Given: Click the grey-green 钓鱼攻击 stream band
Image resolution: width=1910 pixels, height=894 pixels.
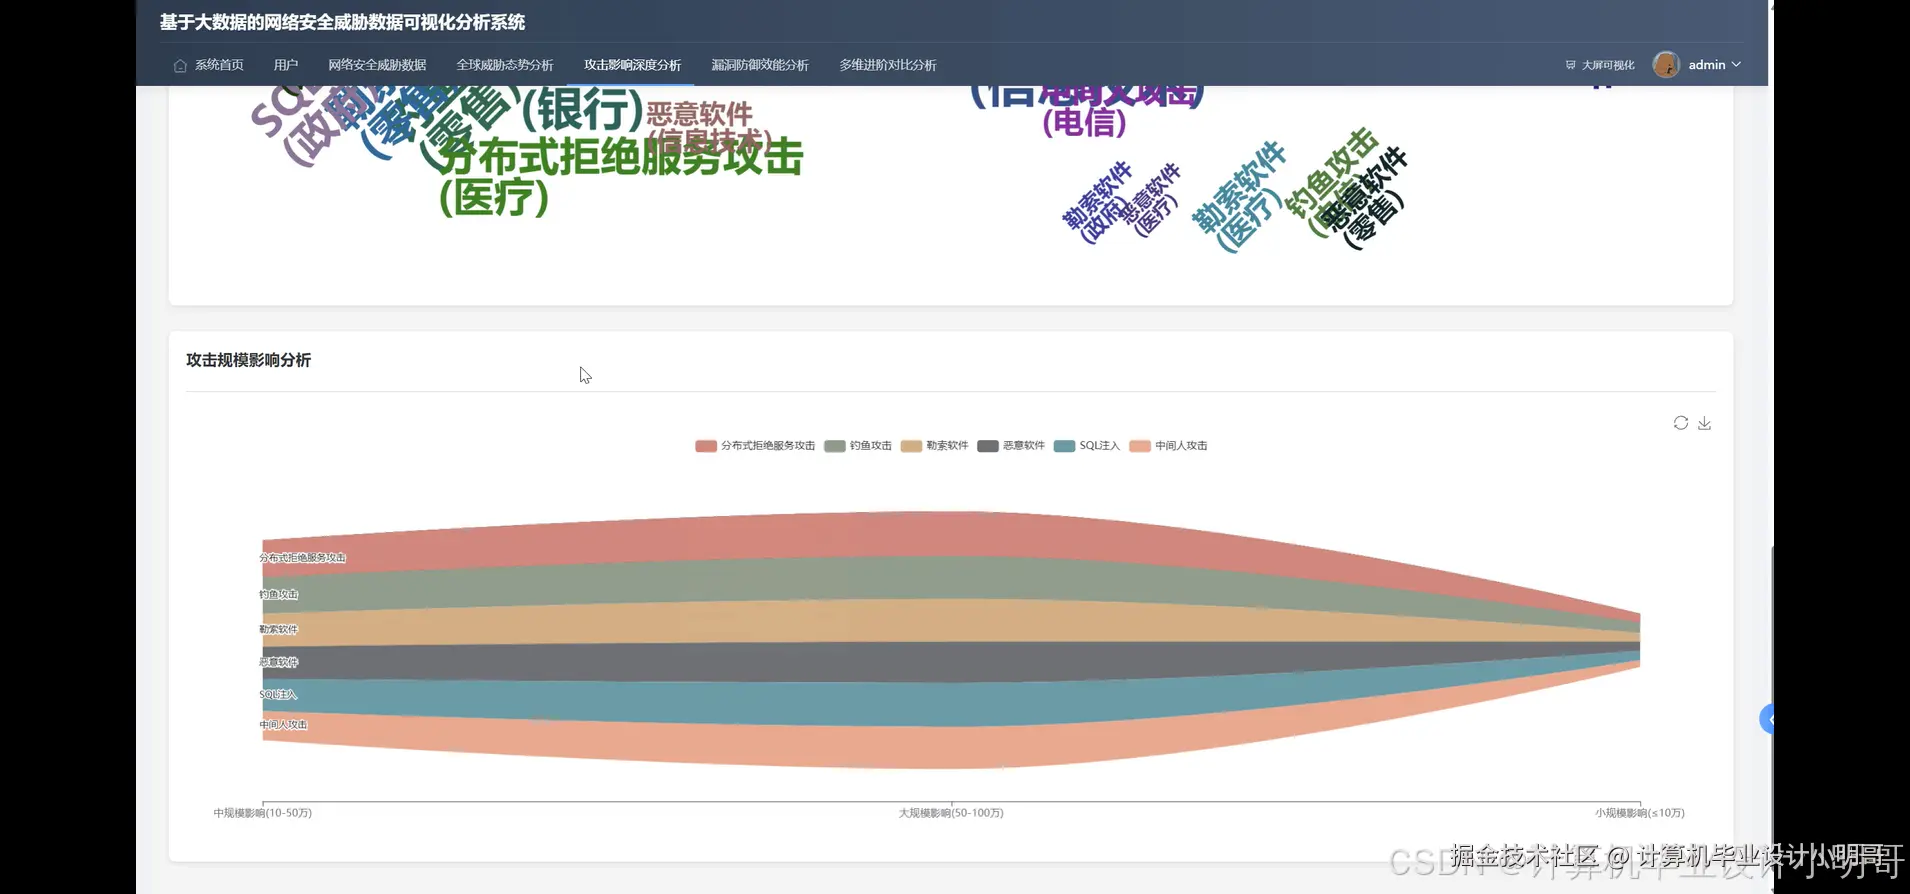Looking at the screenshot, I should coord(950,578).
